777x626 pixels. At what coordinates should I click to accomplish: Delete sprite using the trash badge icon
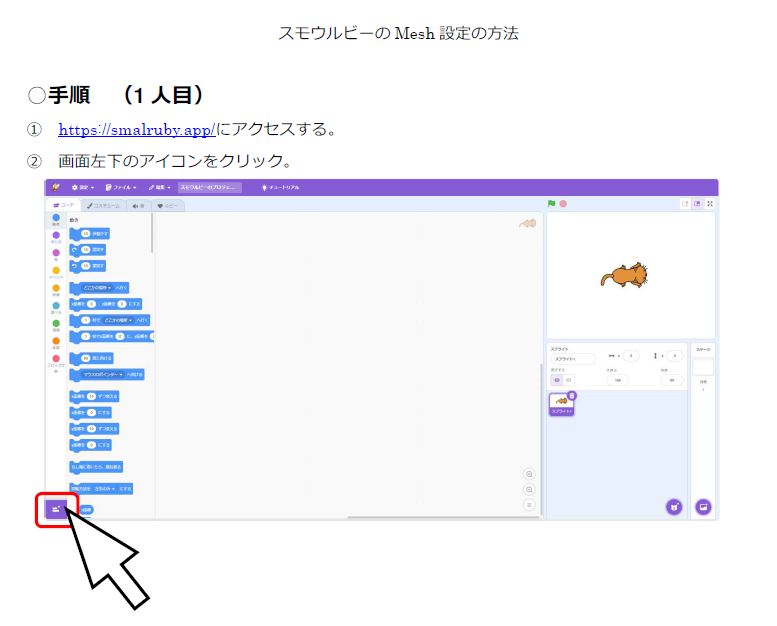[x=572, y=395]
